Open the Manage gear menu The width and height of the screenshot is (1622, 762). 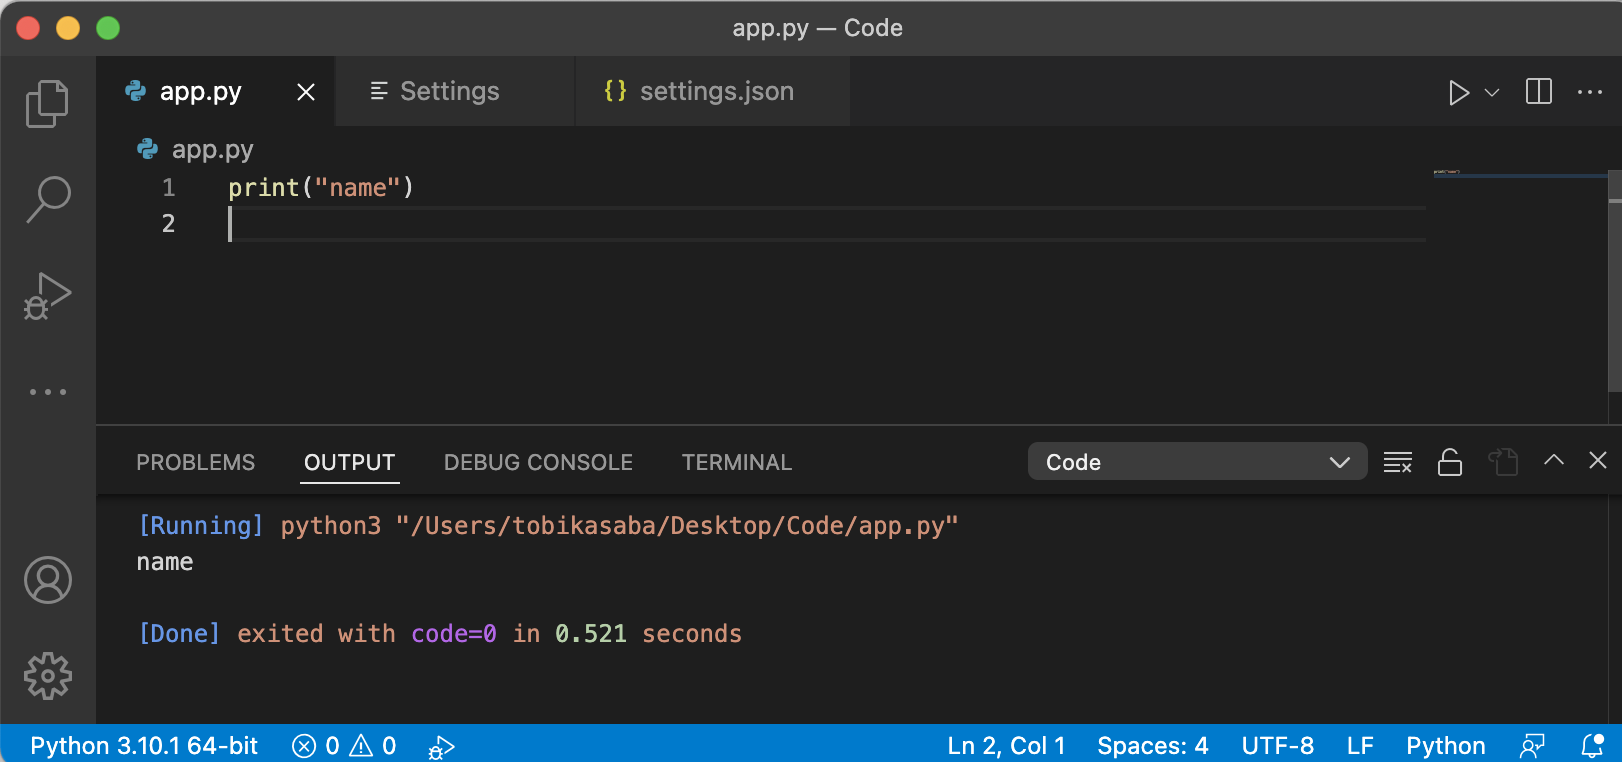(47, 676)
